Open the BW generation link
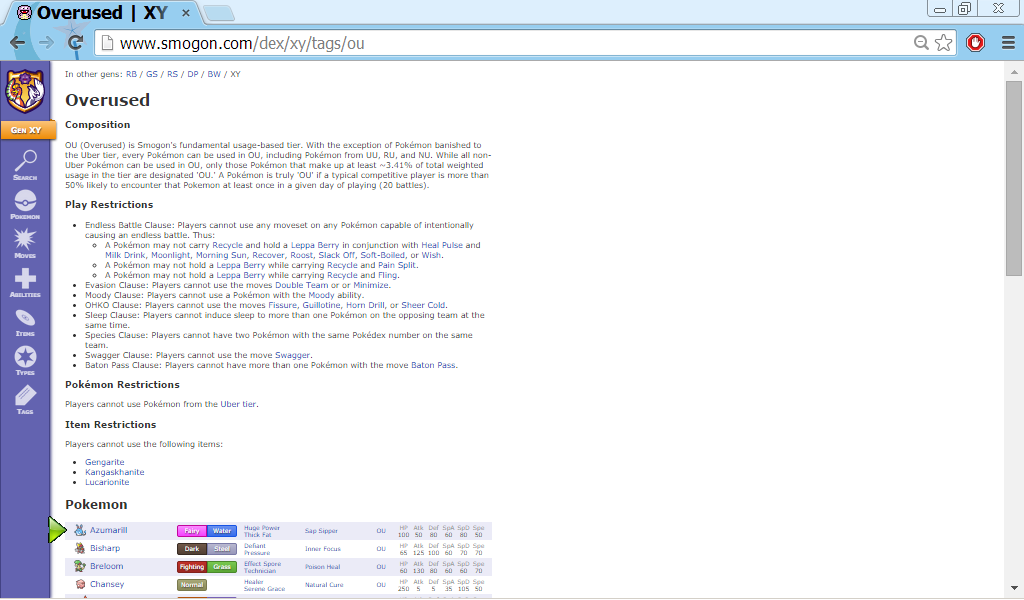The image size is (1024, 600). (x=214, y=74)
